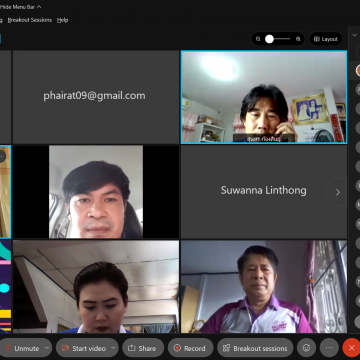This screenshot has width=360, height=360.
Task: Collapse the participants panel chevron
Action: pyautogui.click(x=355, y=35)
